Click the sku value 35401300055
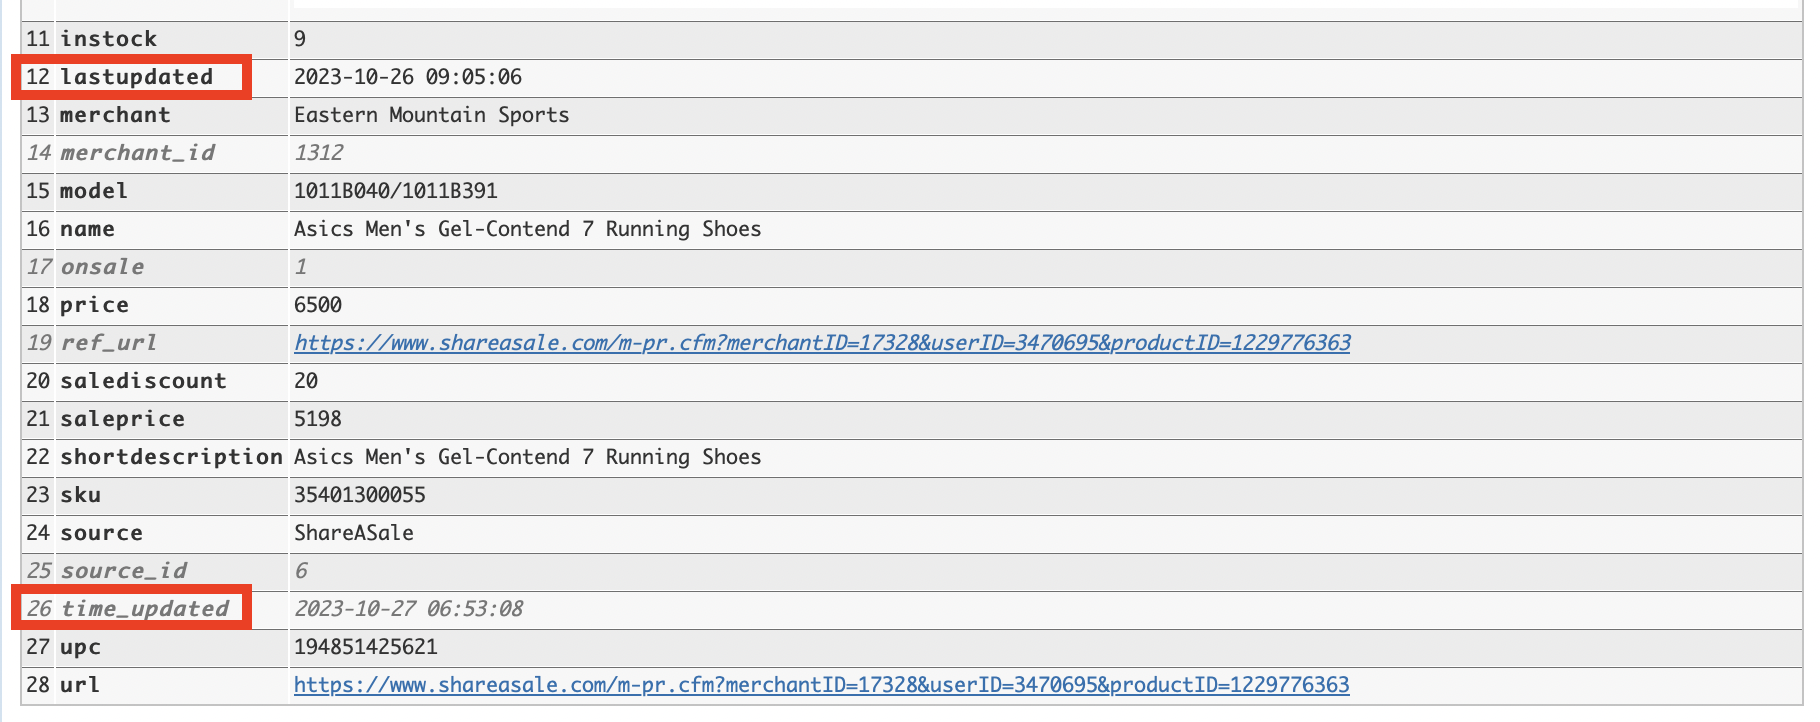 coord(360,495)
